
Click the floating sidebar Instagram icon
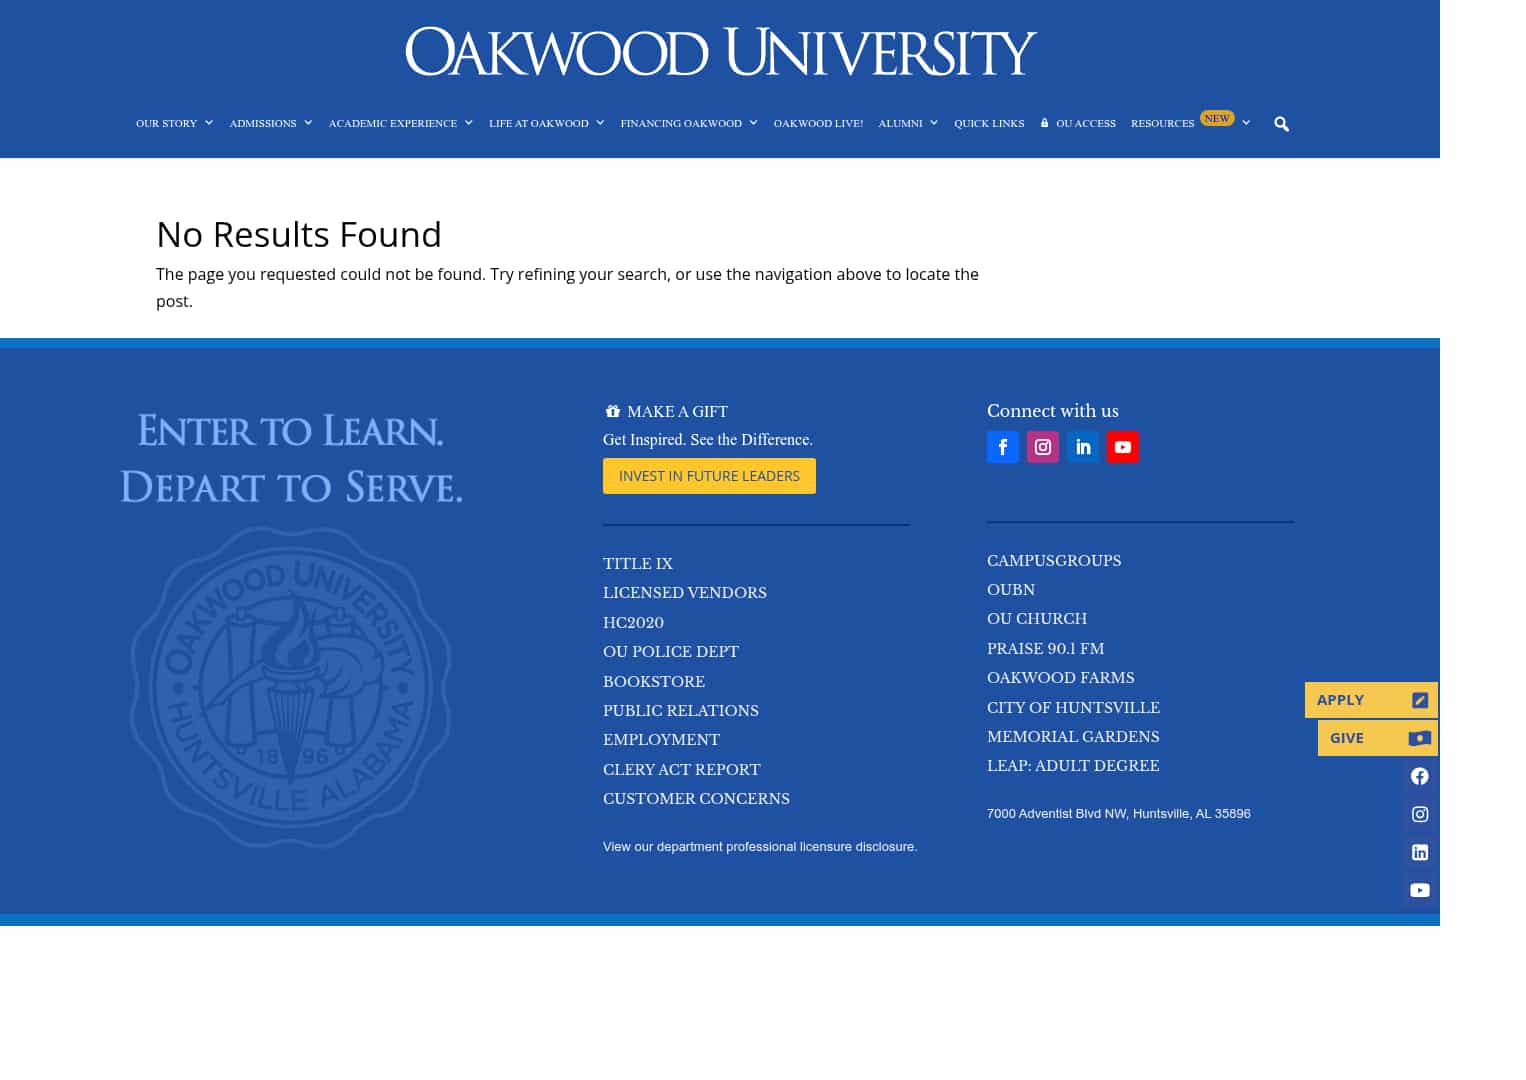pos(1420,814)
